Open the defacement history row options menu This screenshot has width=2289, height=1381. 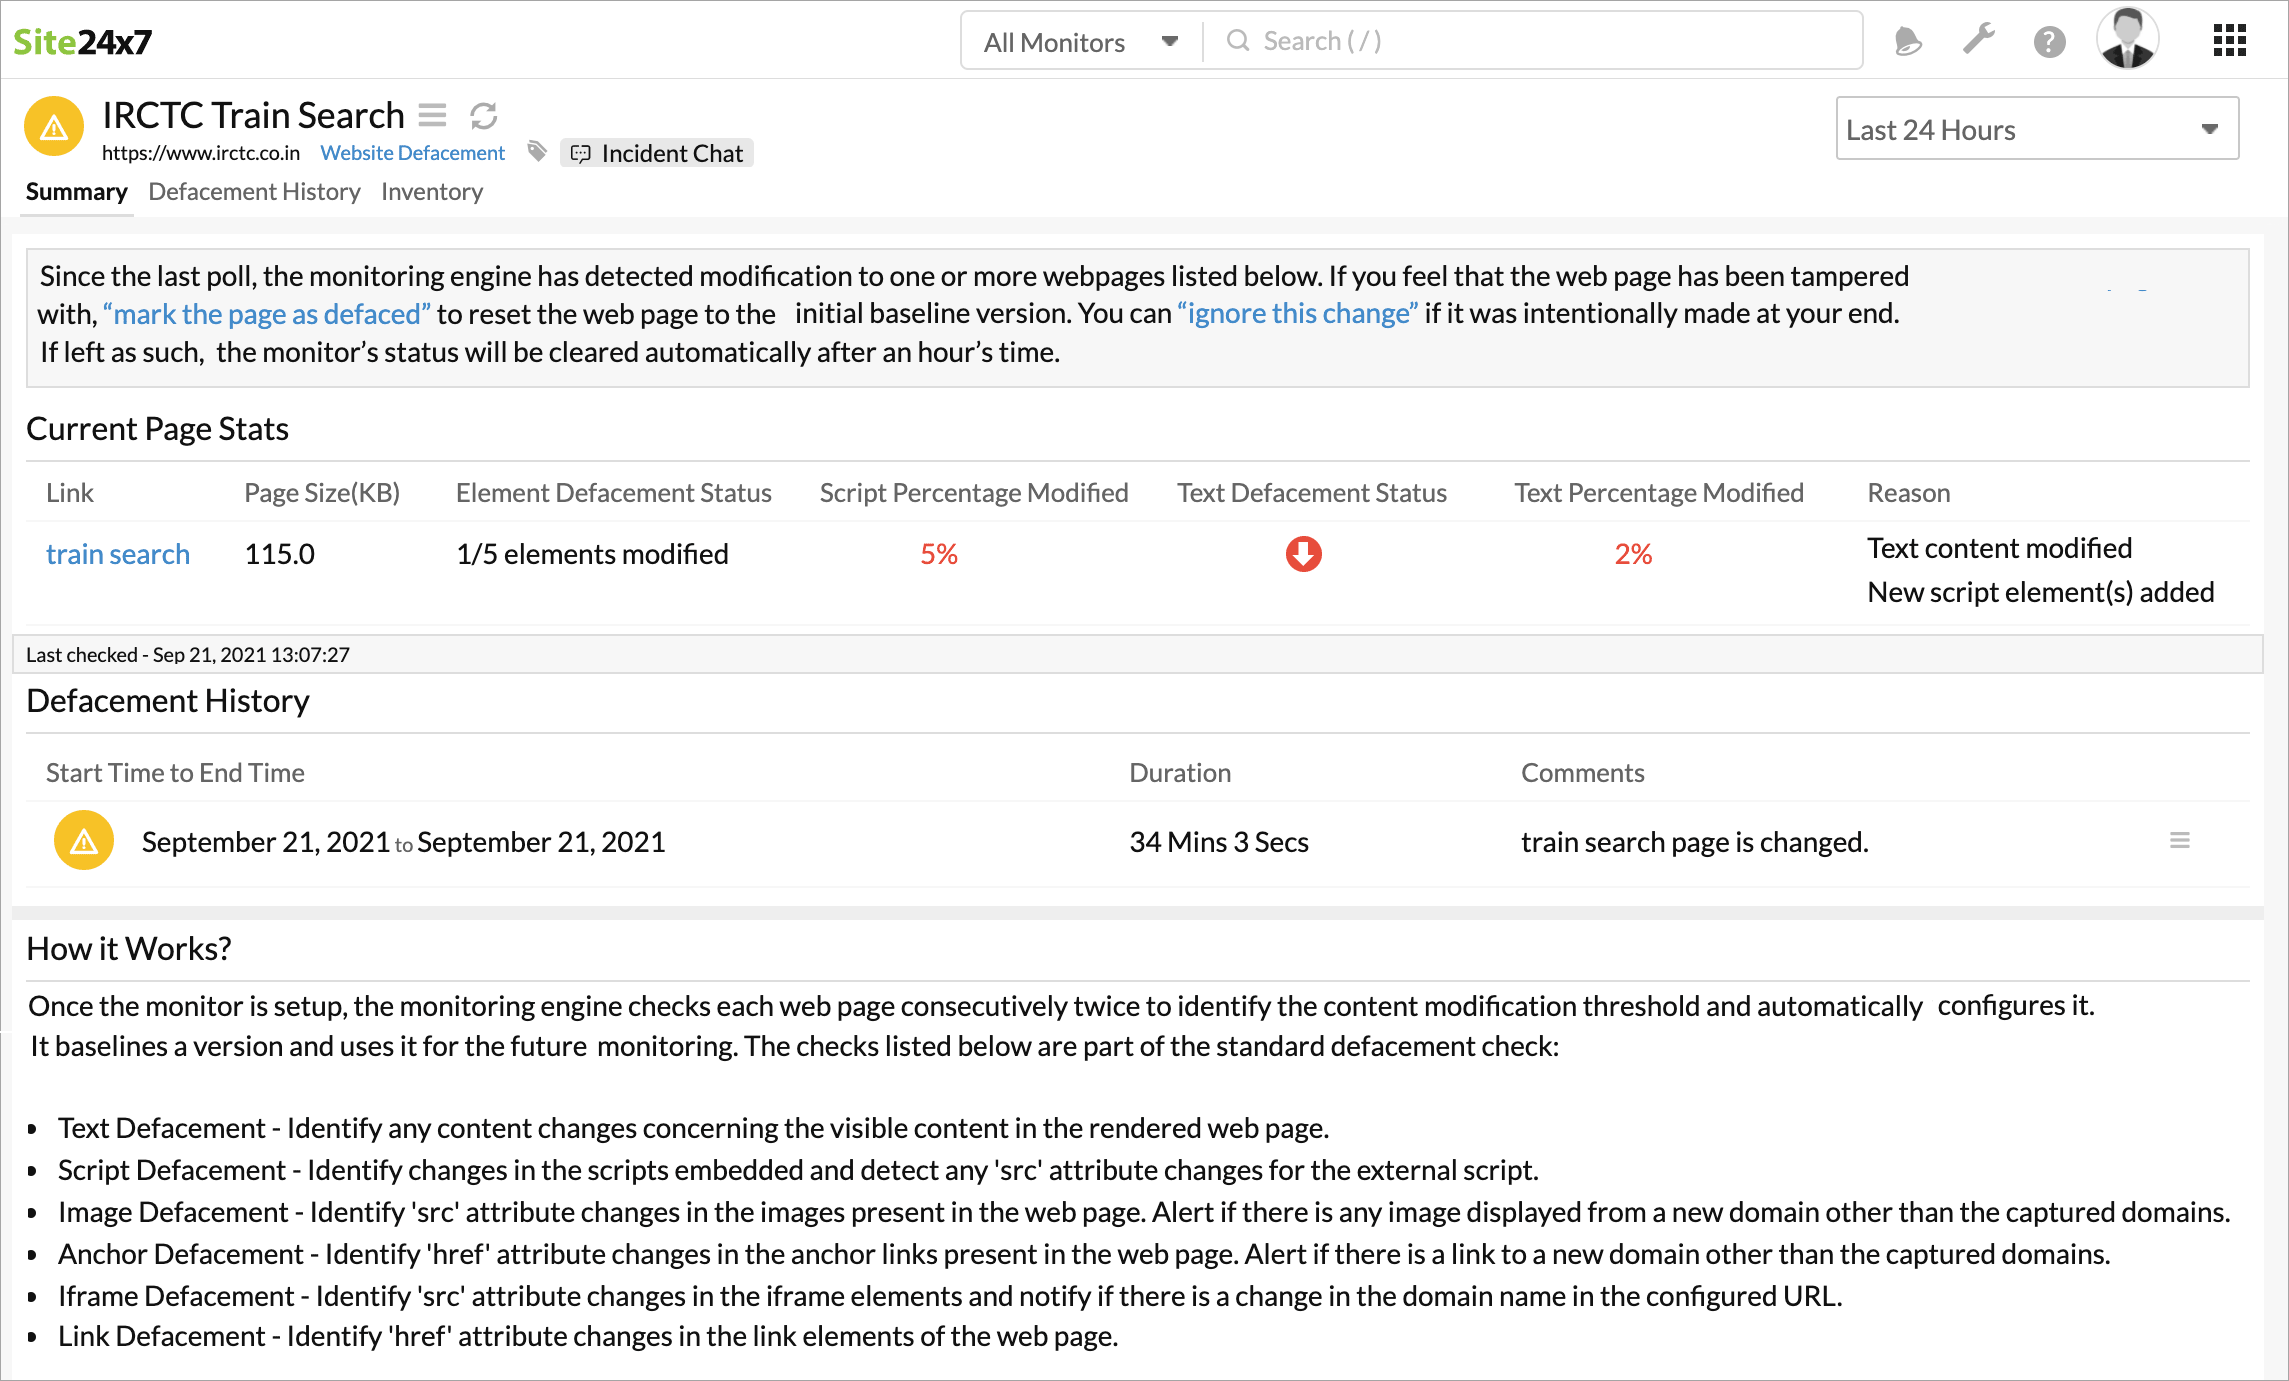[2180, 841]
